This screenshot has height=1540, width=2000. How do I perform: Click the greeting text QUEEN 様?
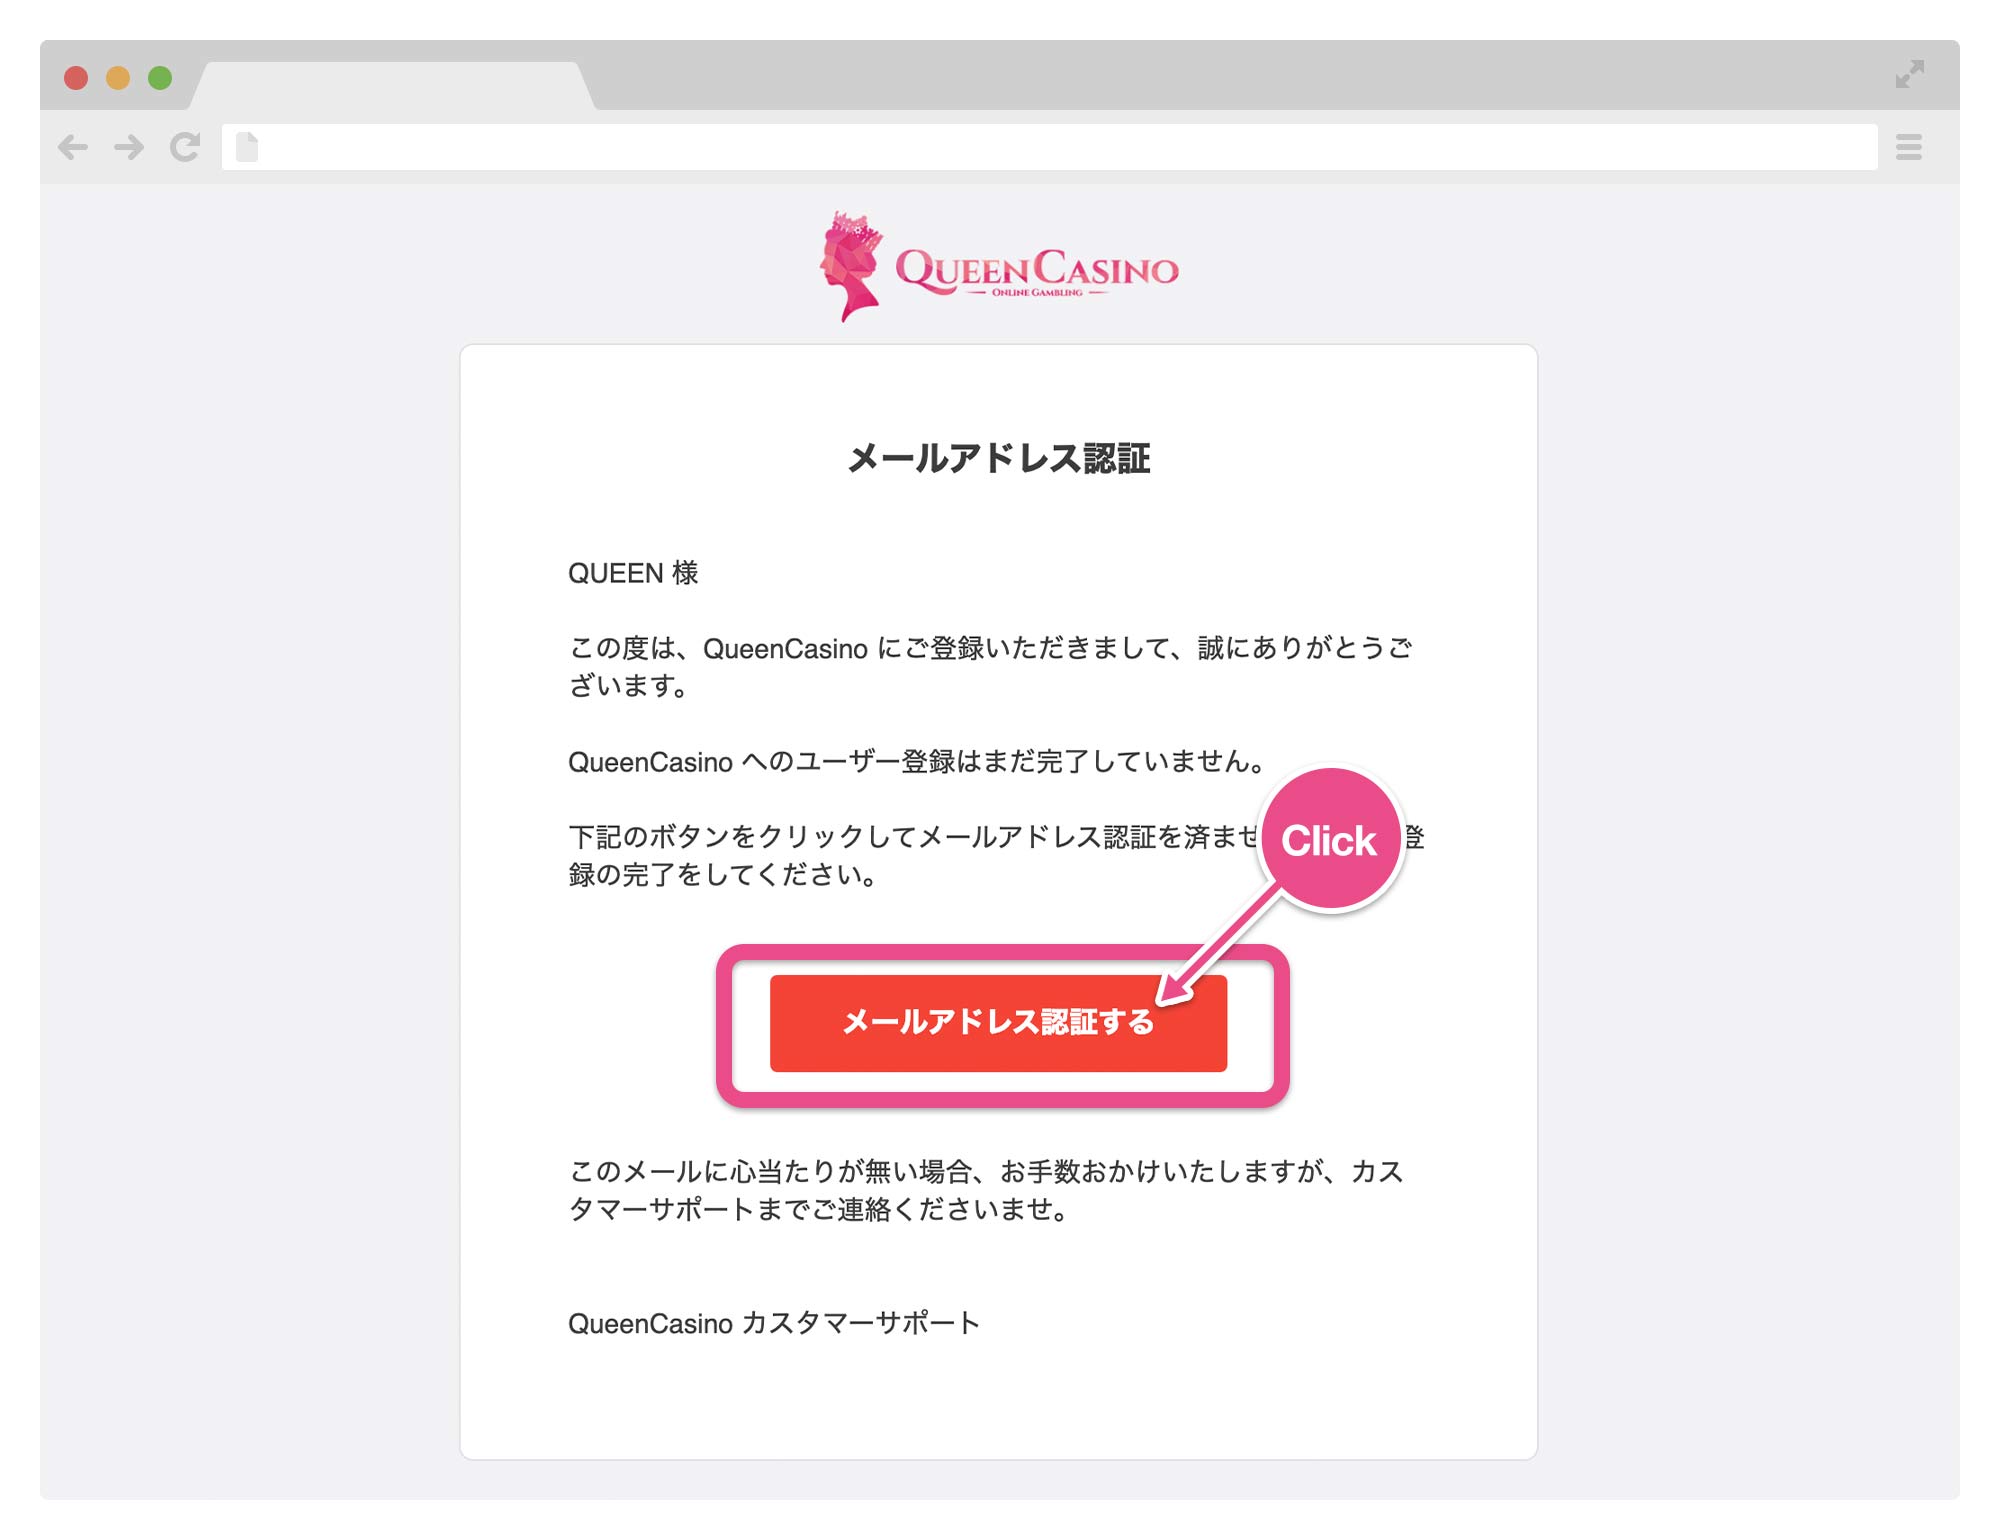(633, 573)
